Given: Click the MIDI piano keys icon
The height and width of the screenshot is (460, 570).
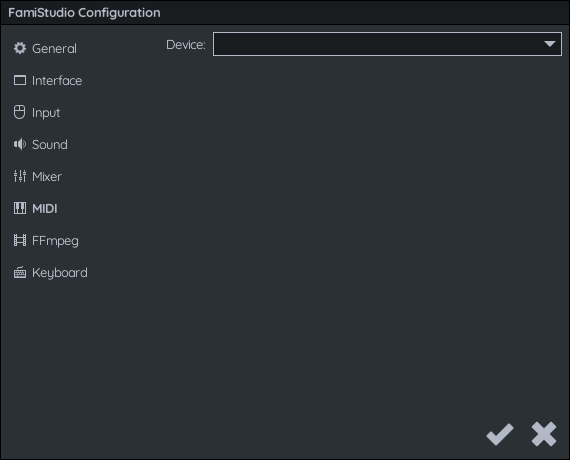Looking at the screenshot, I should point(20,208).
